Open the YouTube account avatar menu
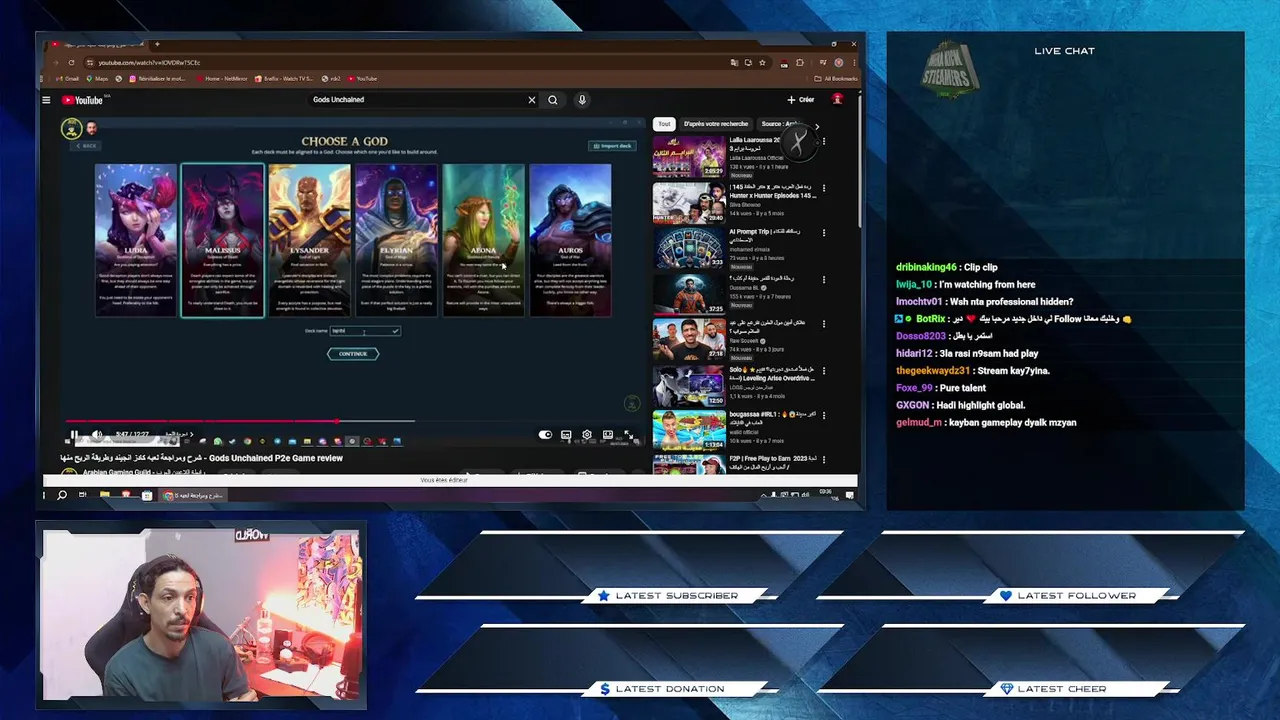 (838, 99)
